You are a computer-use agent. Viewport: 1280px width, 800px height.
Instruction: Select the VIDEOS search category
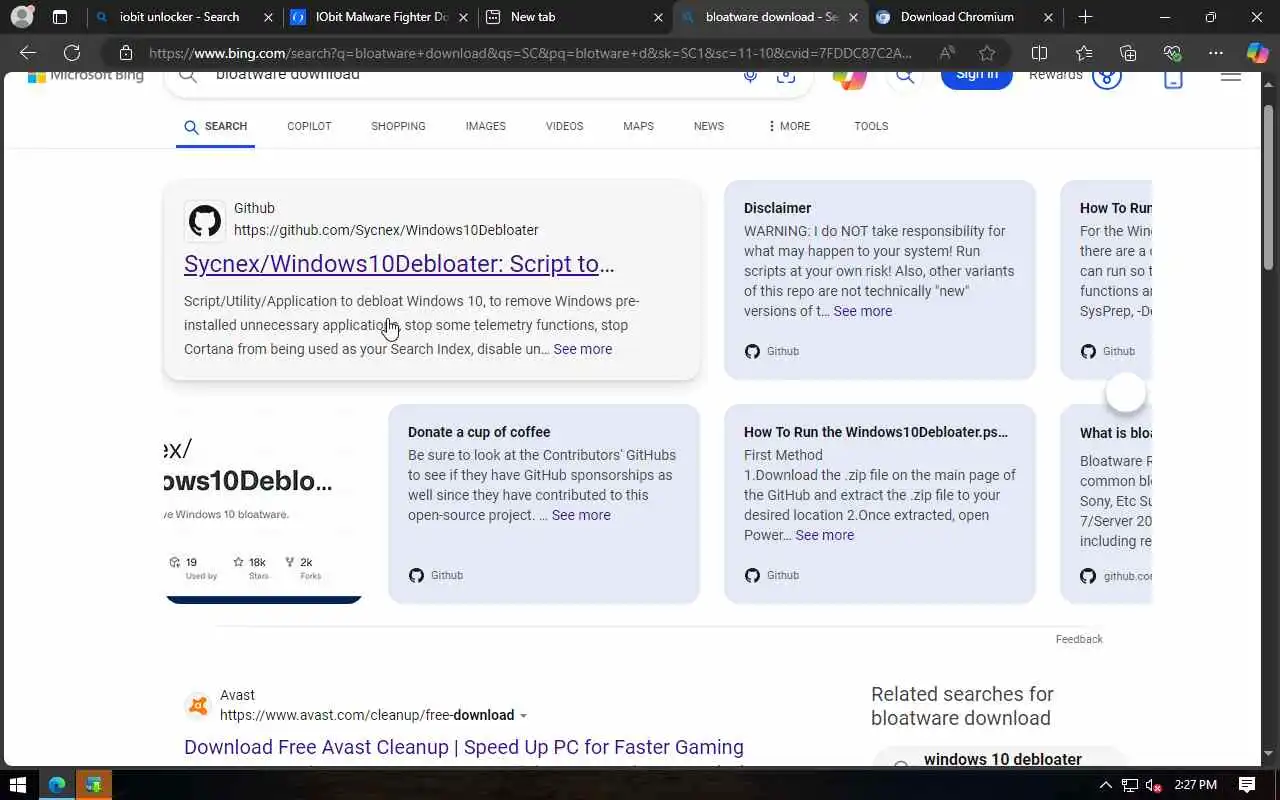point(564,126)
